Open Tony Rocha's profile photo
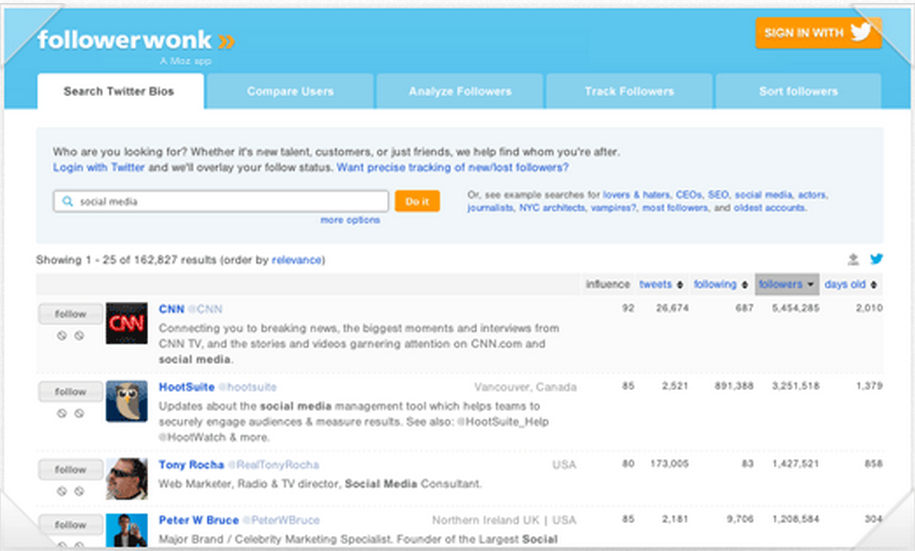The width and height of the screenshot is (915, 551). coord(127,479)
